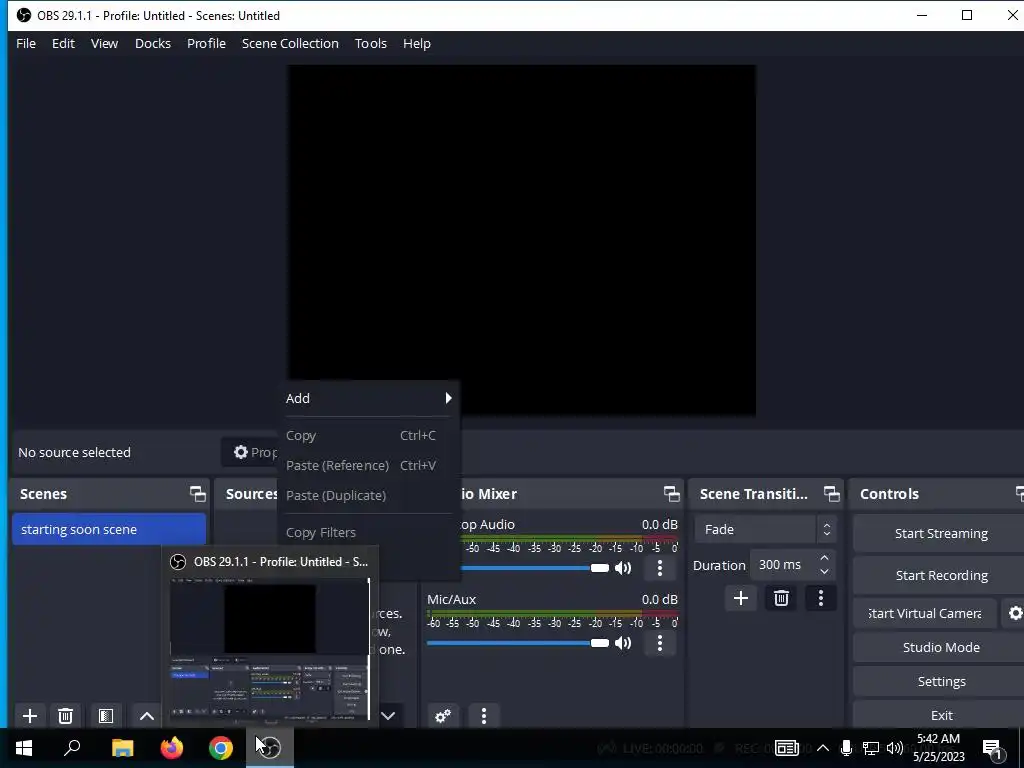Open the Profile menu
This screenshot has width=1024, height=768.
click(x=206, y=43)
